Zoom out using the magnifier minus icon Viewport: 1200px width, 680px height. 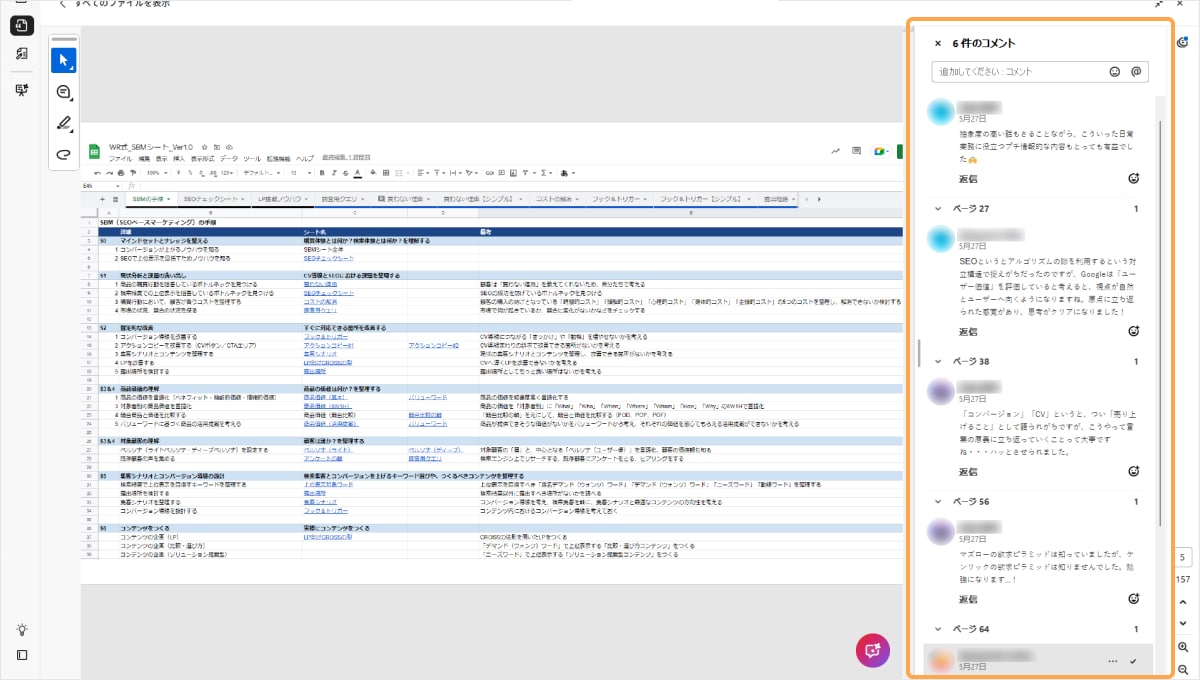pyautogui.click(x=1183, y=669)
